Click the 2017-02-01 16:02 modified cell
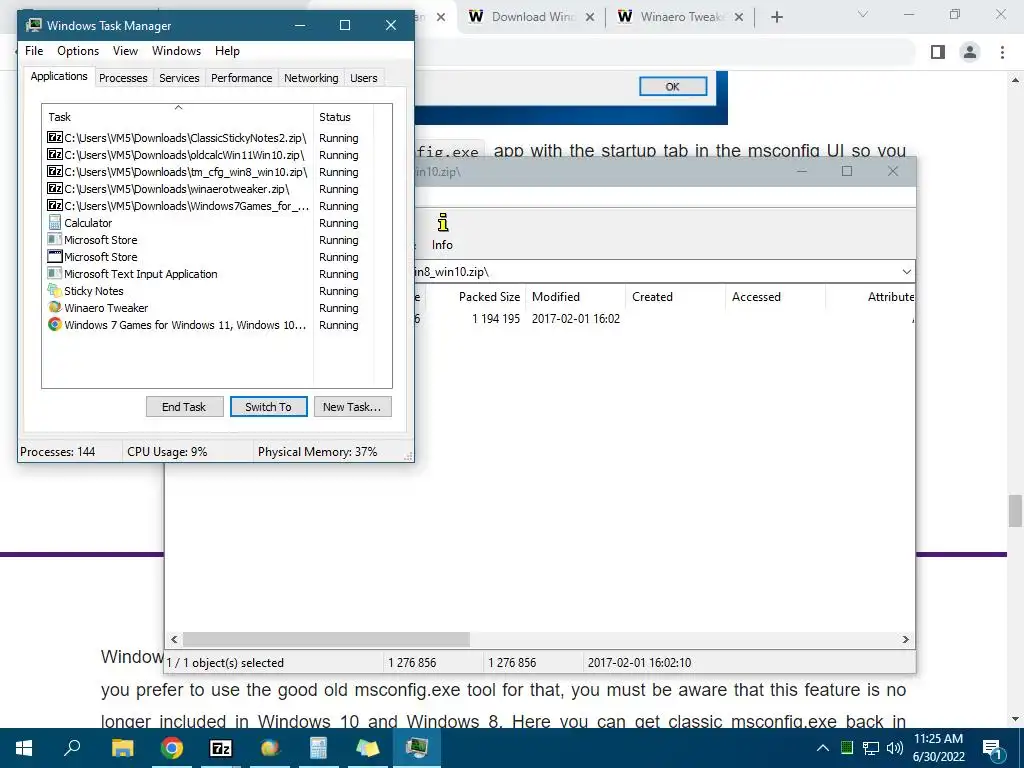 click(575, 319)
